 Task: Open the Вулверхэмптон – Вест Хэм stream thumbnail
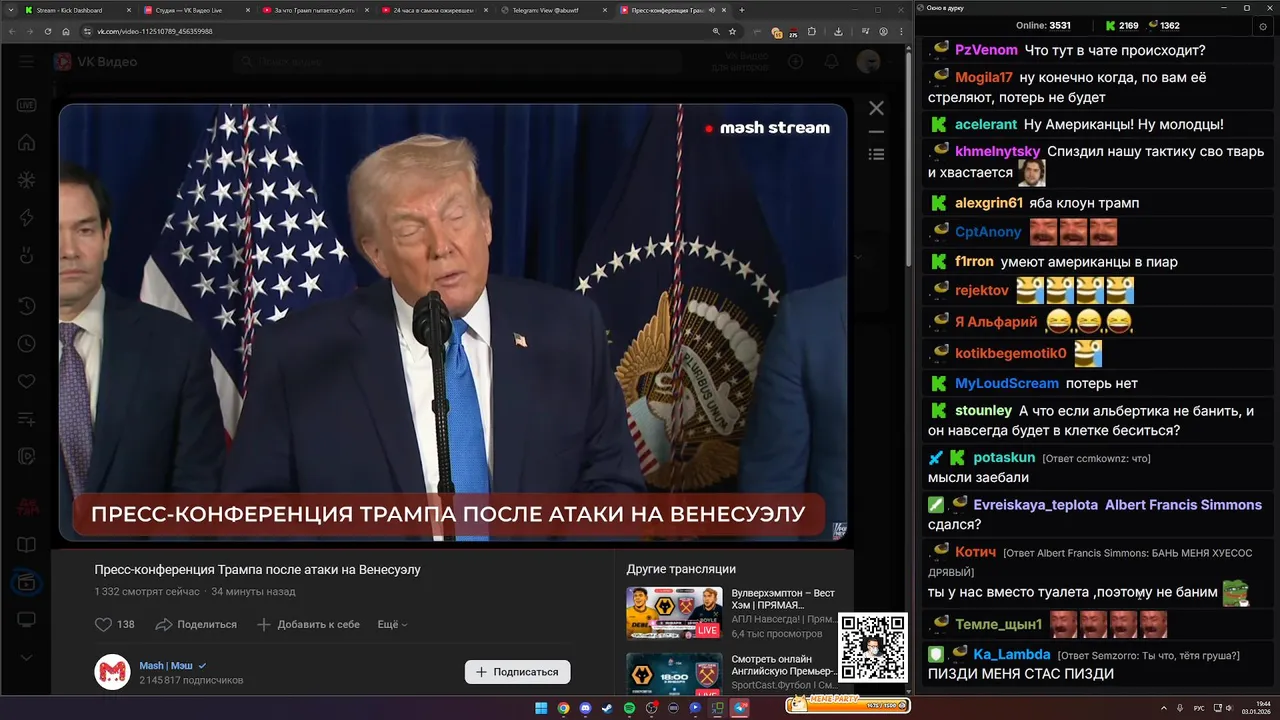674,613
